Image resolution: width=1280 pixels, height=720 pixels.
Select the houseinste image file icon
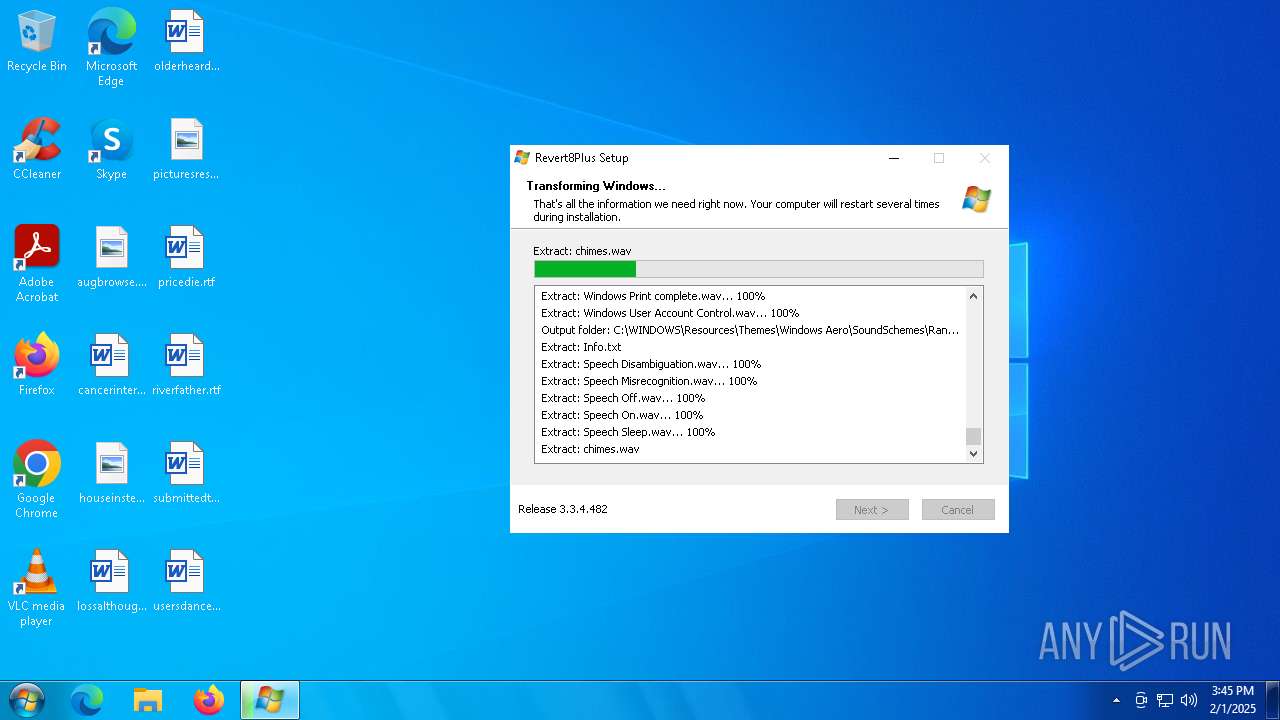click(111, 474)
